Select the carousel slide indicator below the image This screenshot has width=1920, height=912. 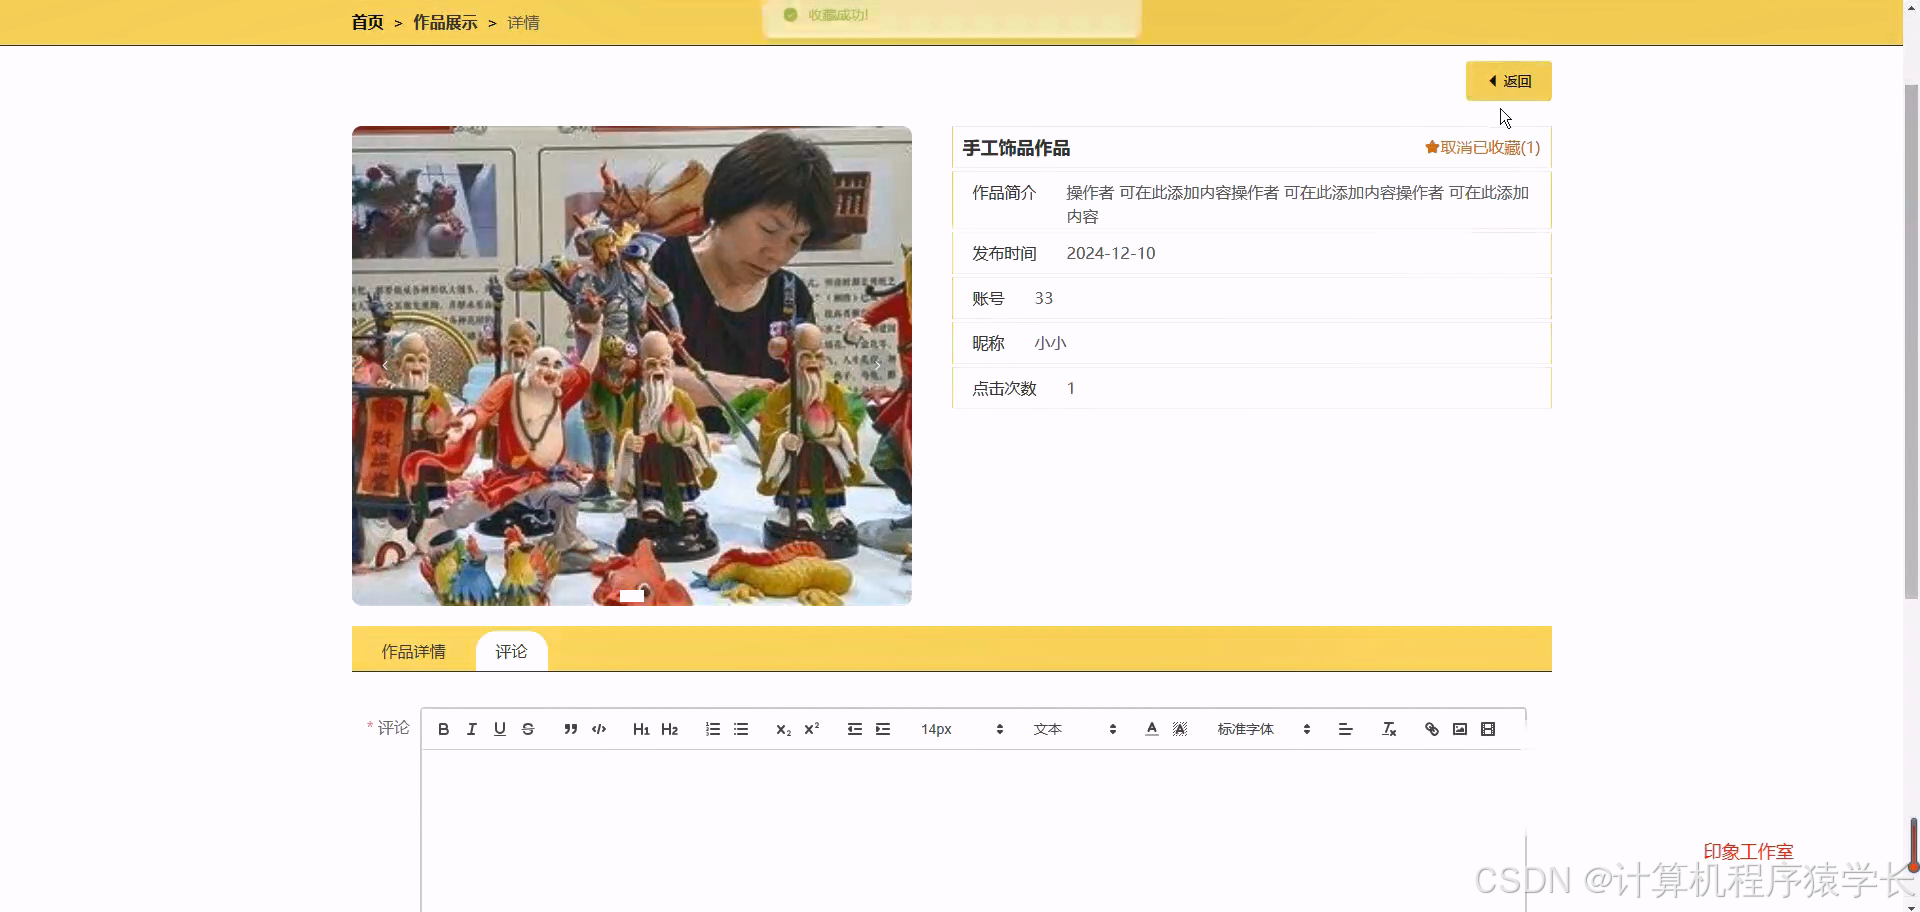pyautogui.click(x=634, y=595)
